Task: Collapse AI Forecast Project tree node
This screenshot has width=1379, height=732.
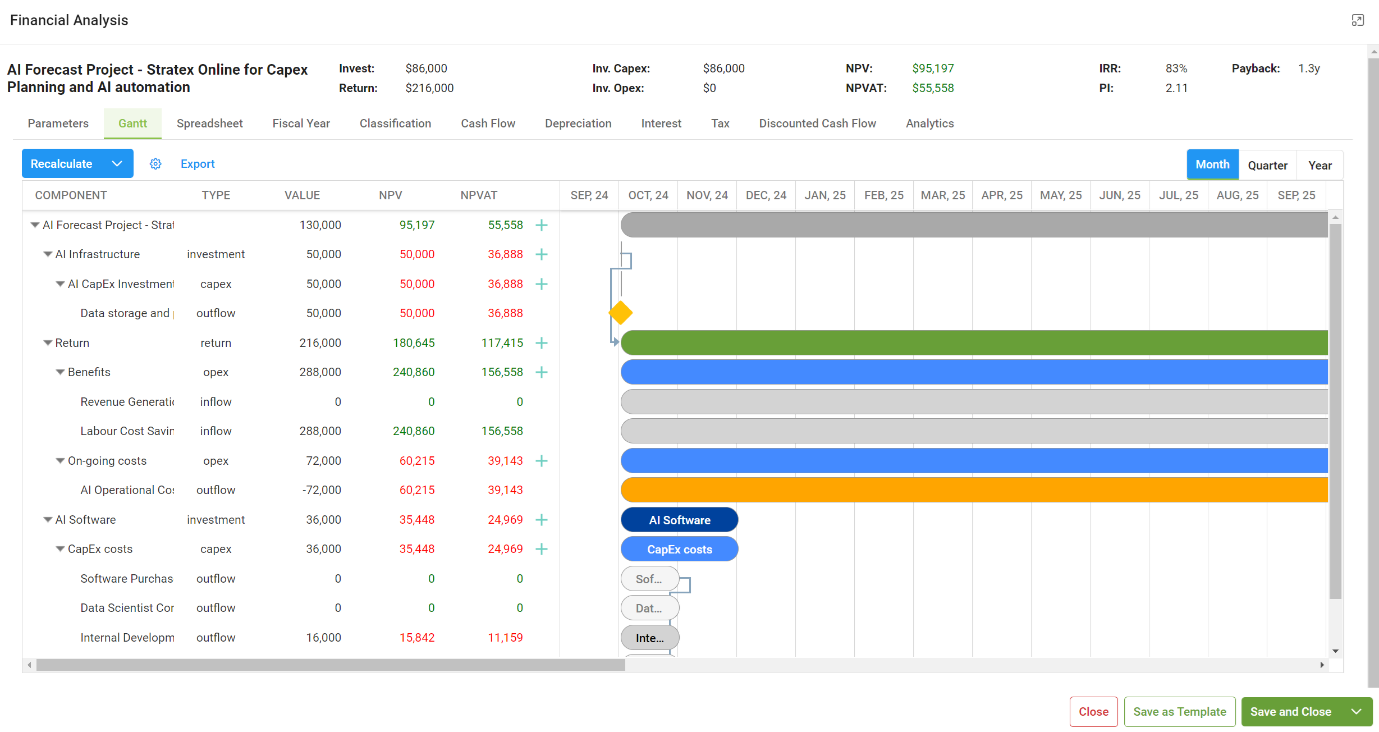Action: [x=36, y=225]
